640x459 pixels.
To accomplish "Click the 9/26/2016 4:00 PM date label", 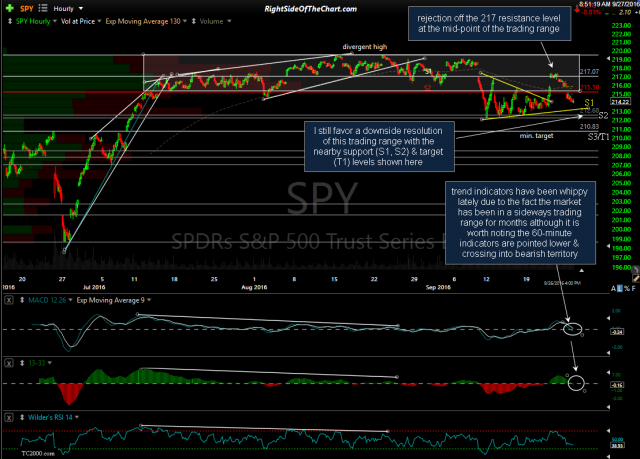I will pos(562,283).
